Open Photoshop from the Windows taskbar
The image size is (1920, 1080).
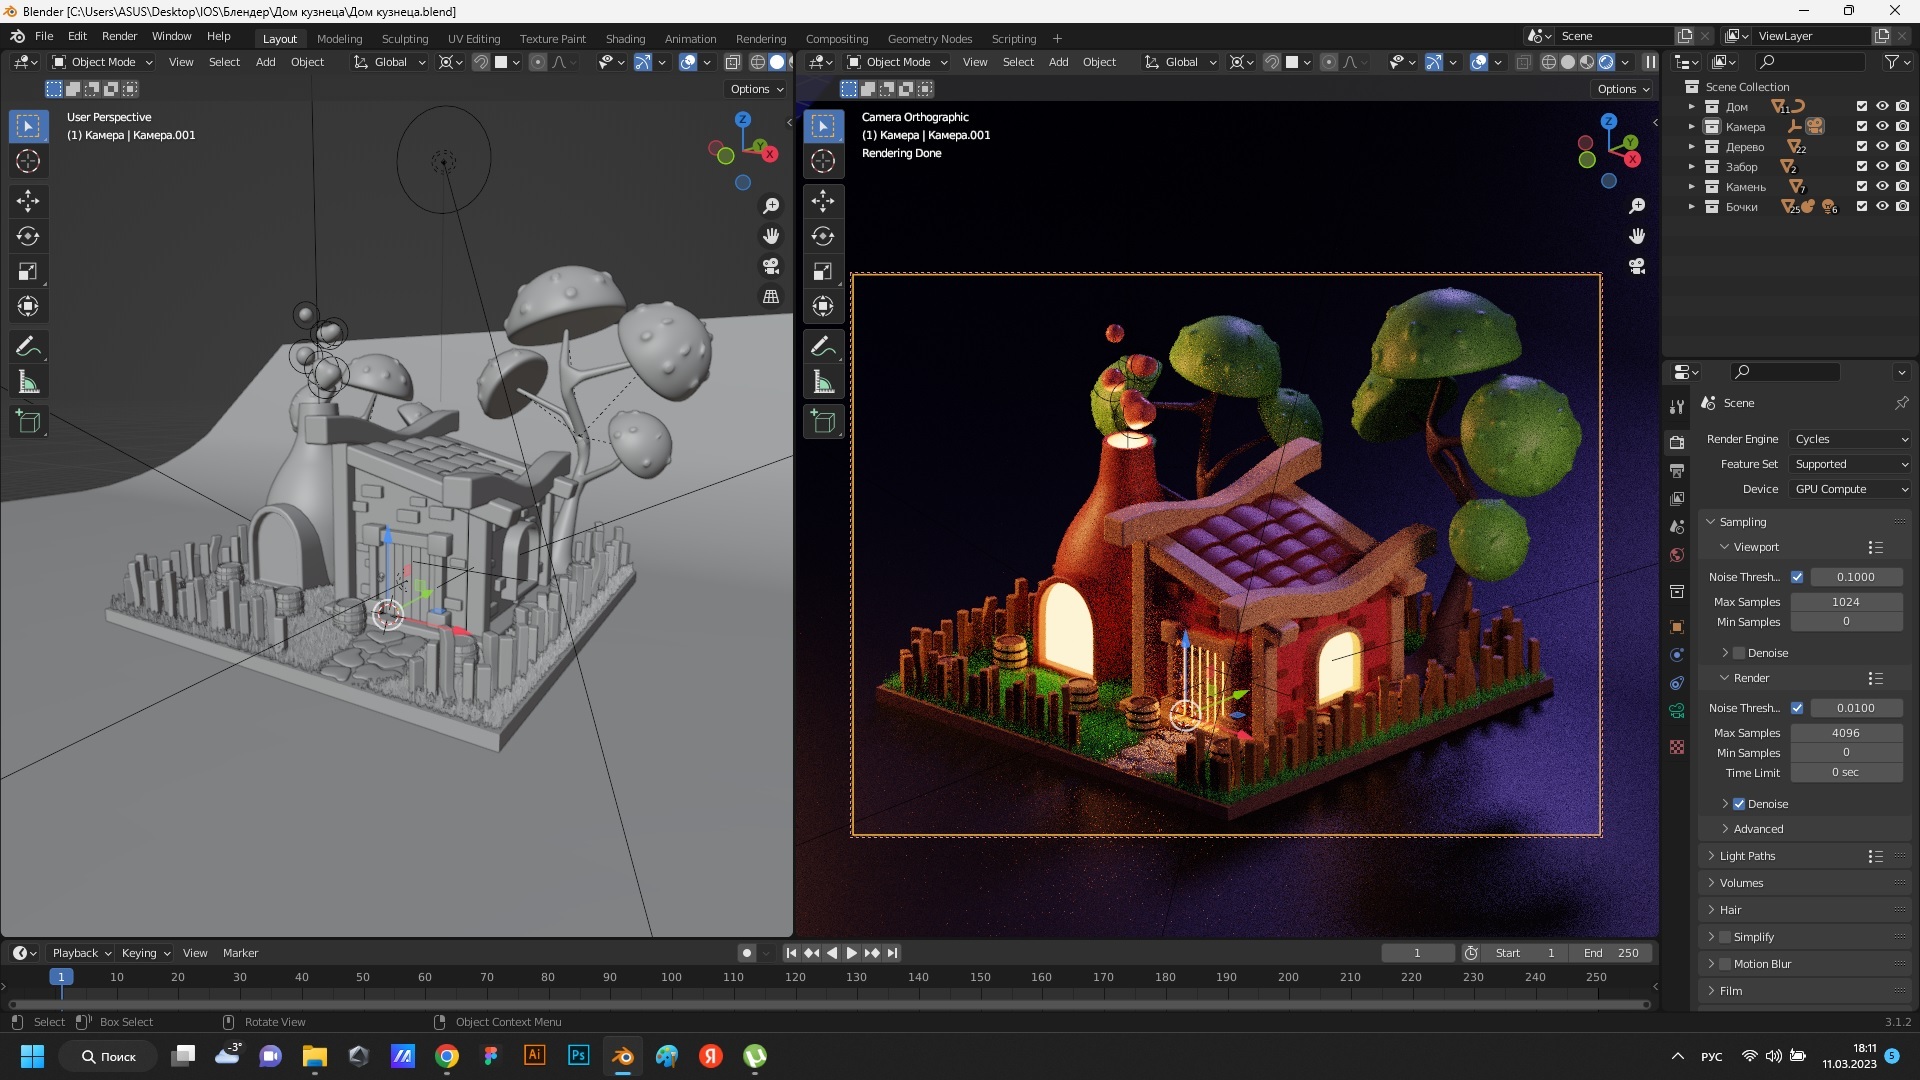point(578,1056)
